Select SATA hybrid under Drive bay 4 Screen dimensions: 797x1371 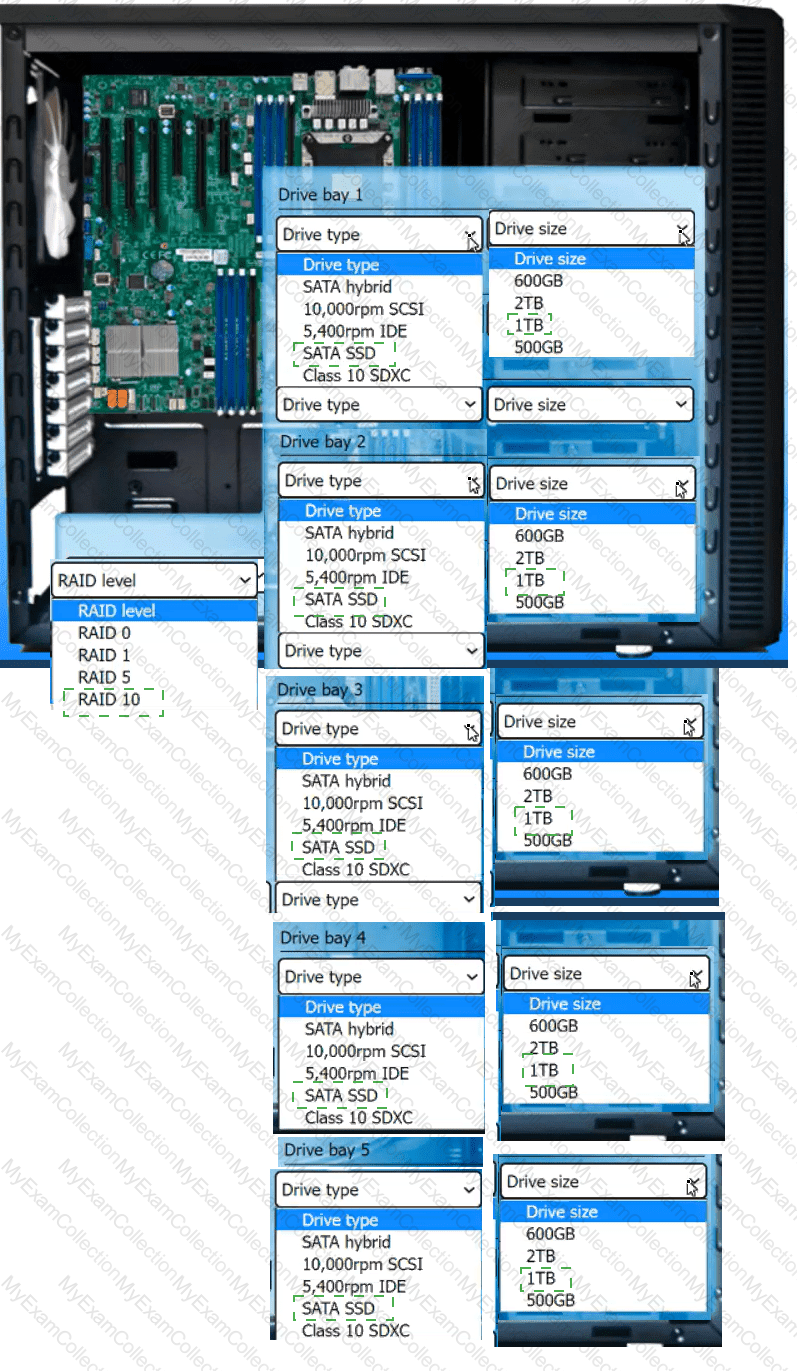[349, 1029]
